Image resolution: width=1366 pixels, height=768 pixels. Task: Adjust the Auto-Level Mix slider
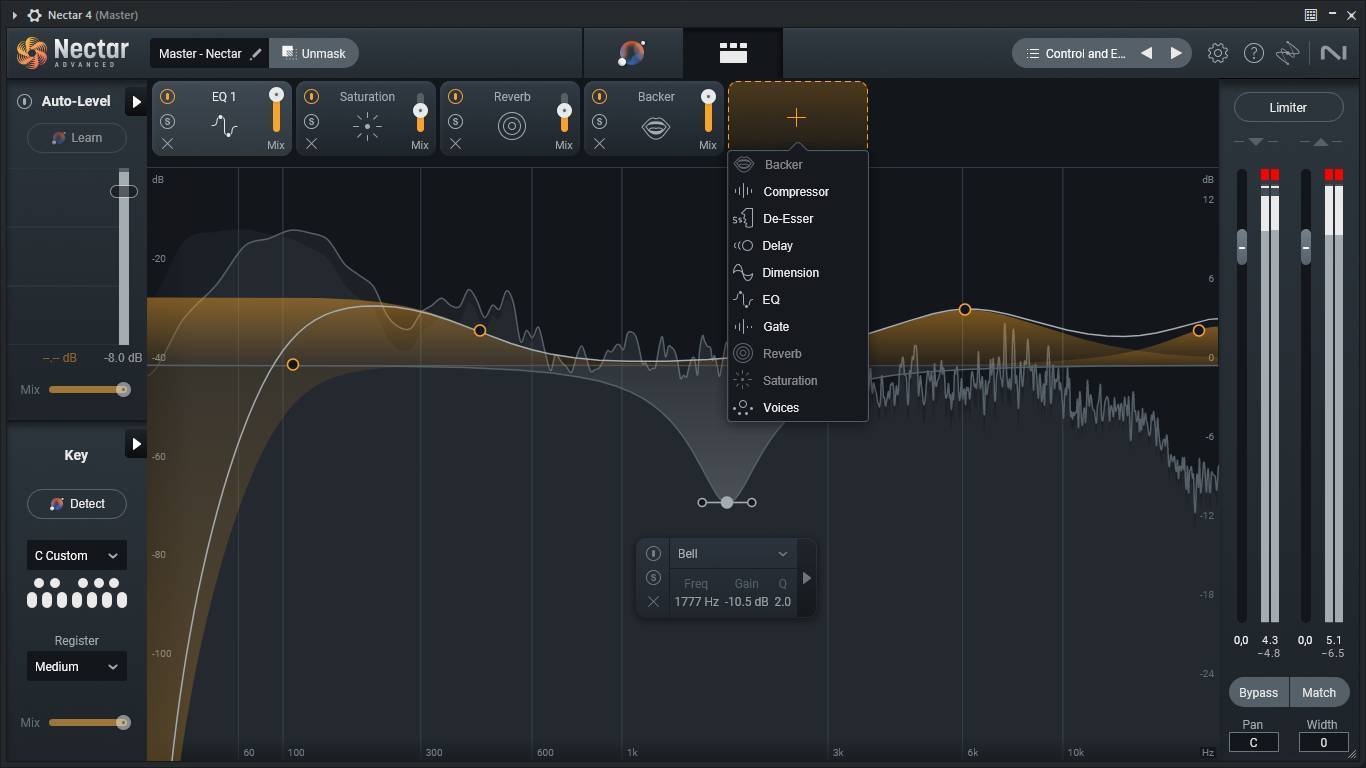pos(89,389)
